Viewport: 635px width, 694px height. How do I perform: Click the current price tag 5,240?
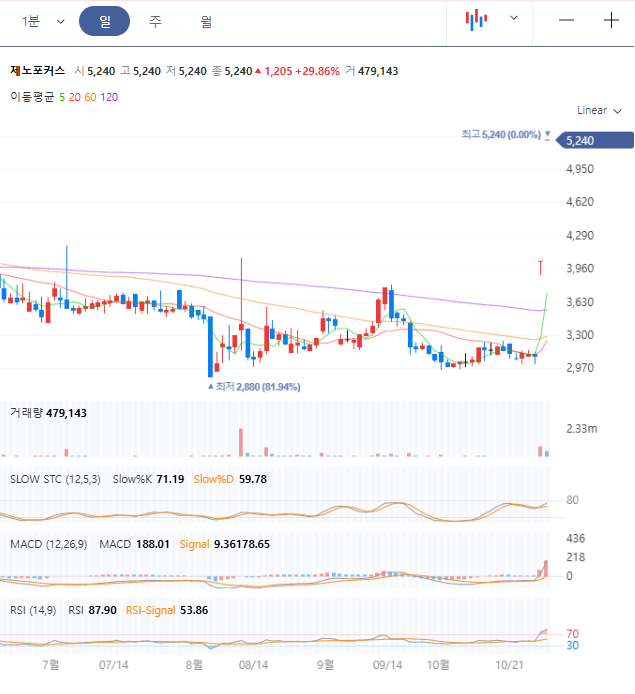click(594, 141)
